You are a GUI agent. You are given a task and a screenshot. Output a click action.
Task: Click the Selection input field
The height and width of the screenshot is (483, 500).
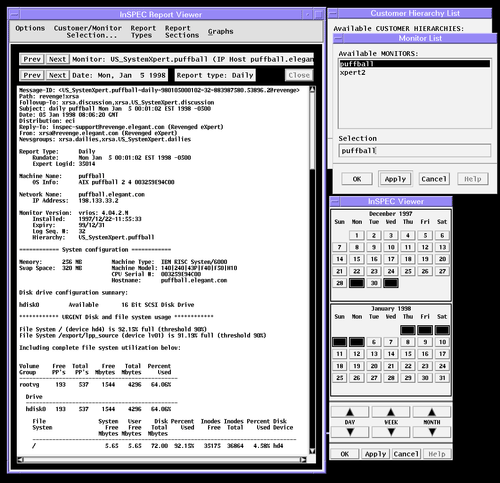415,151
